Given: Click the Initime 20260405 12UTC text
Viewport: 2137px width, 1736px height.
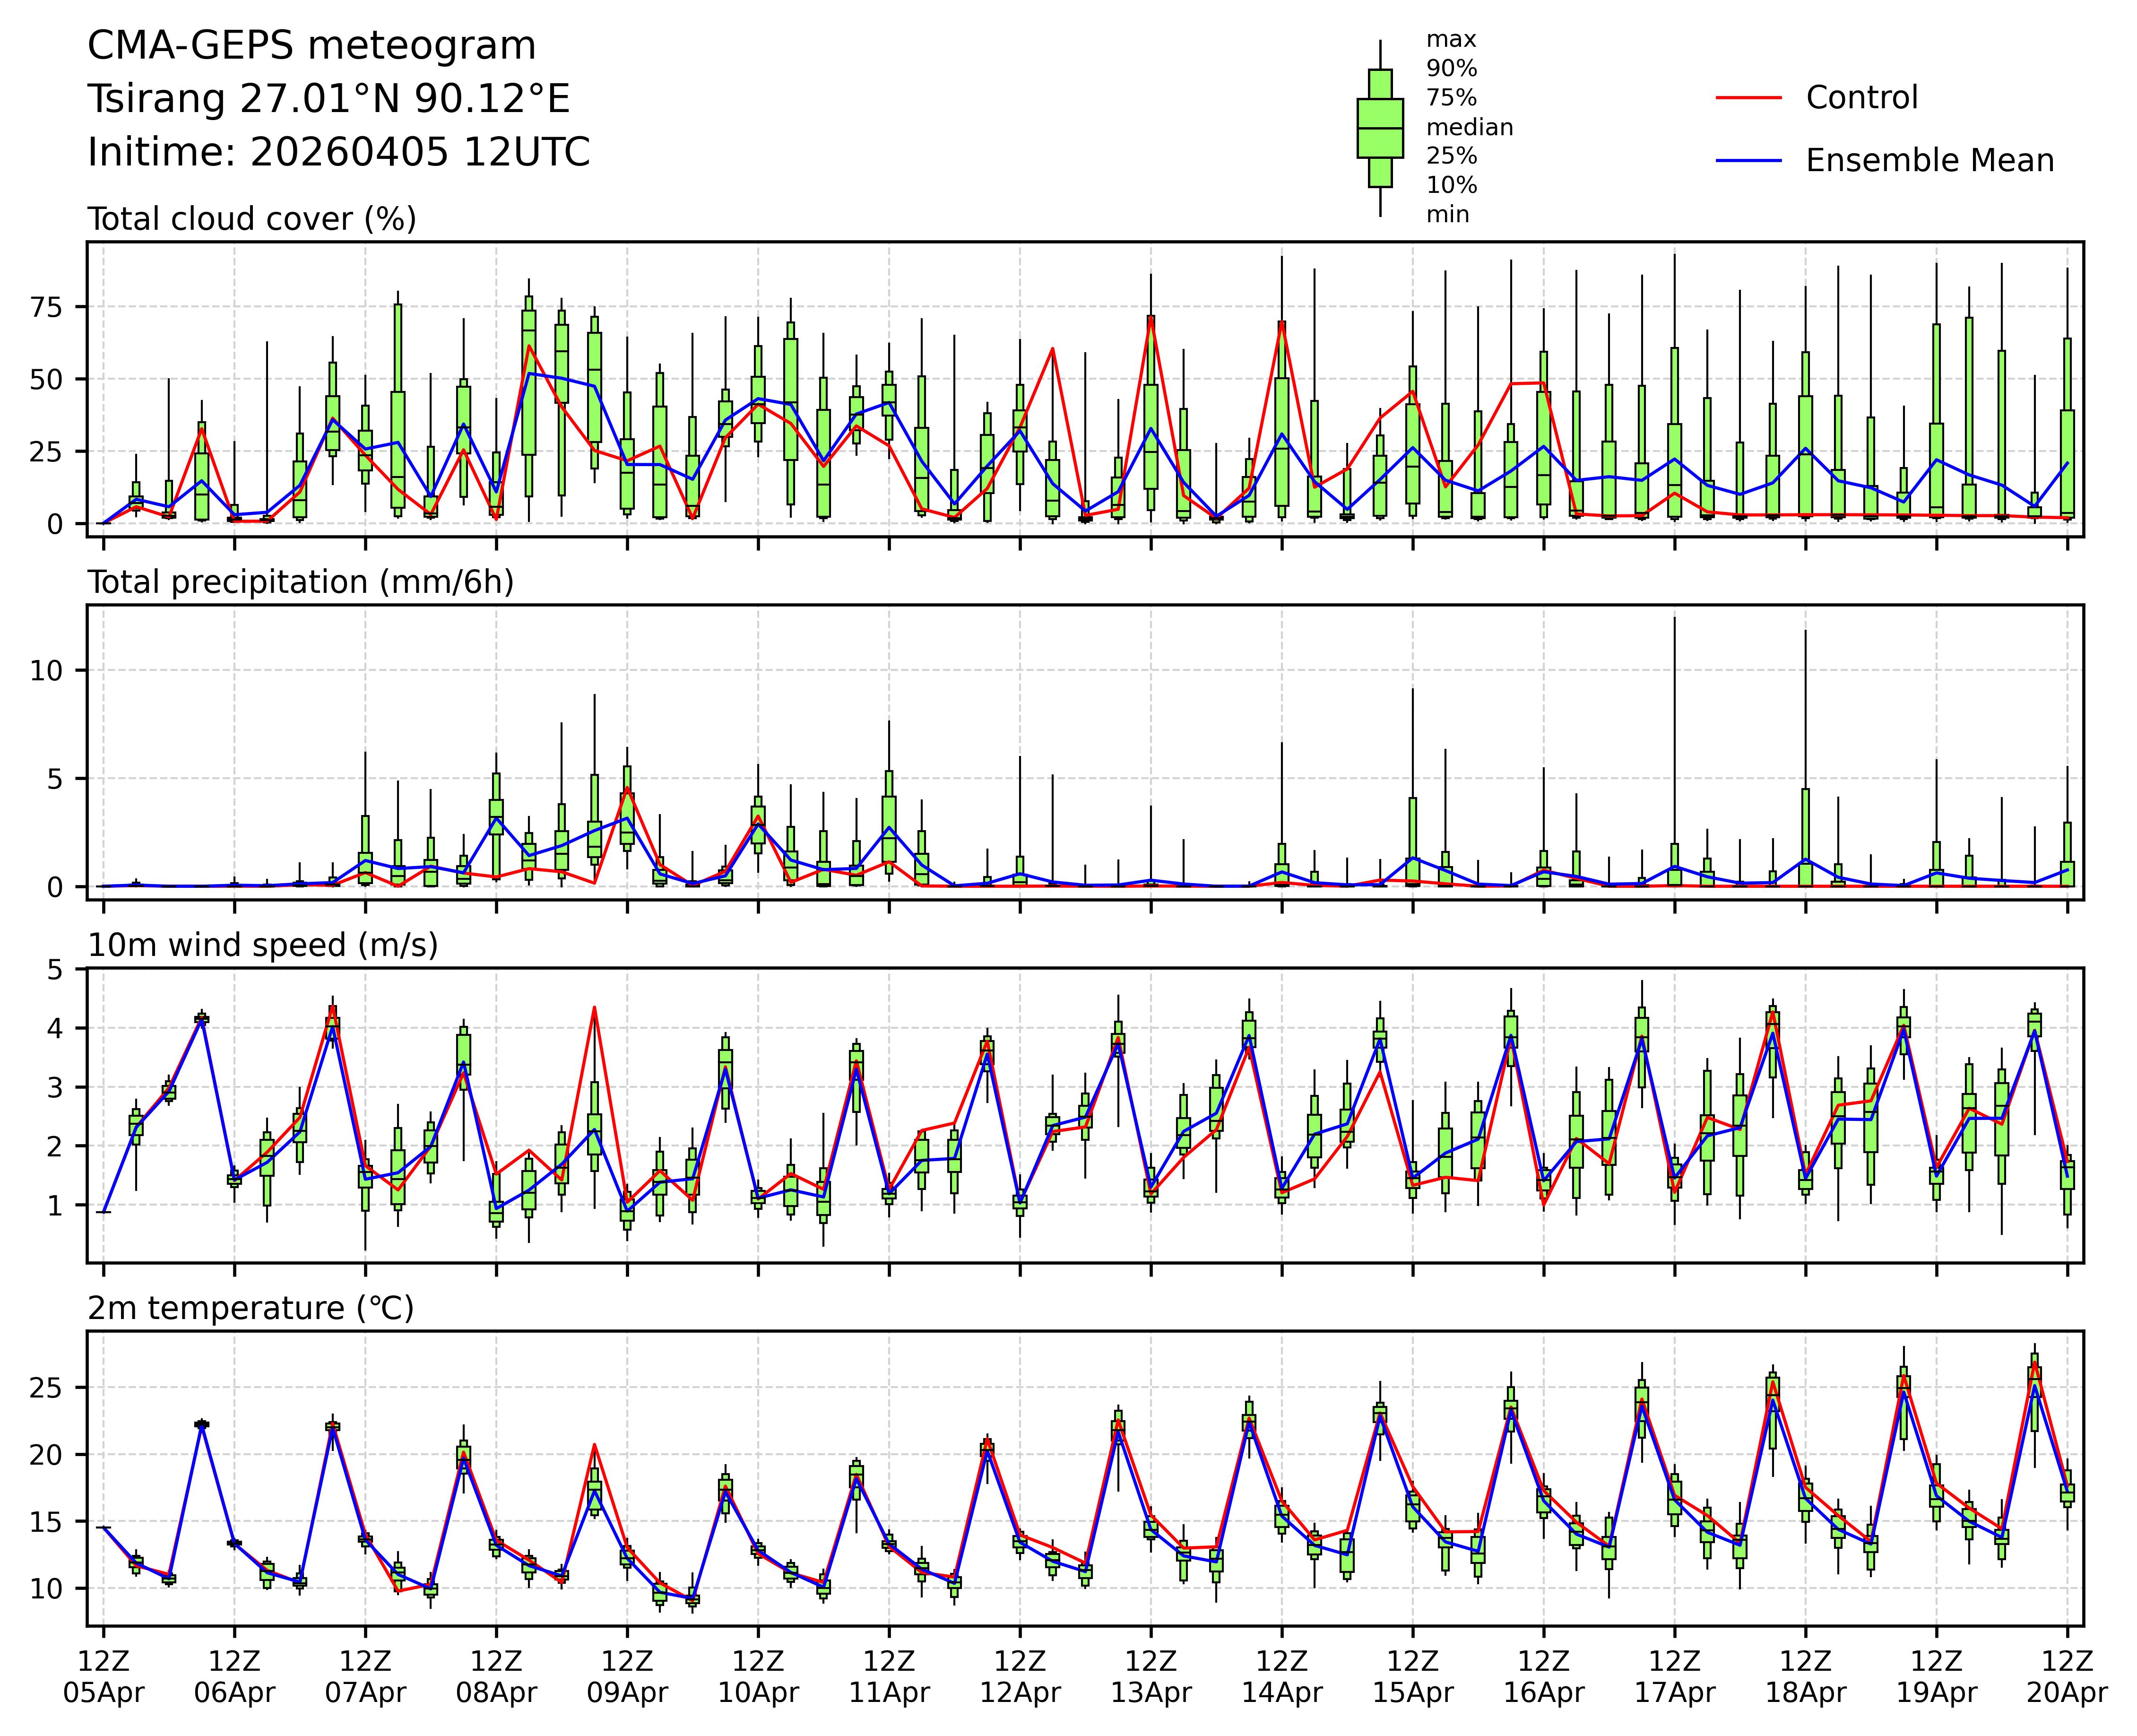Looking at the screenshot, I should [x=338, y=153].
